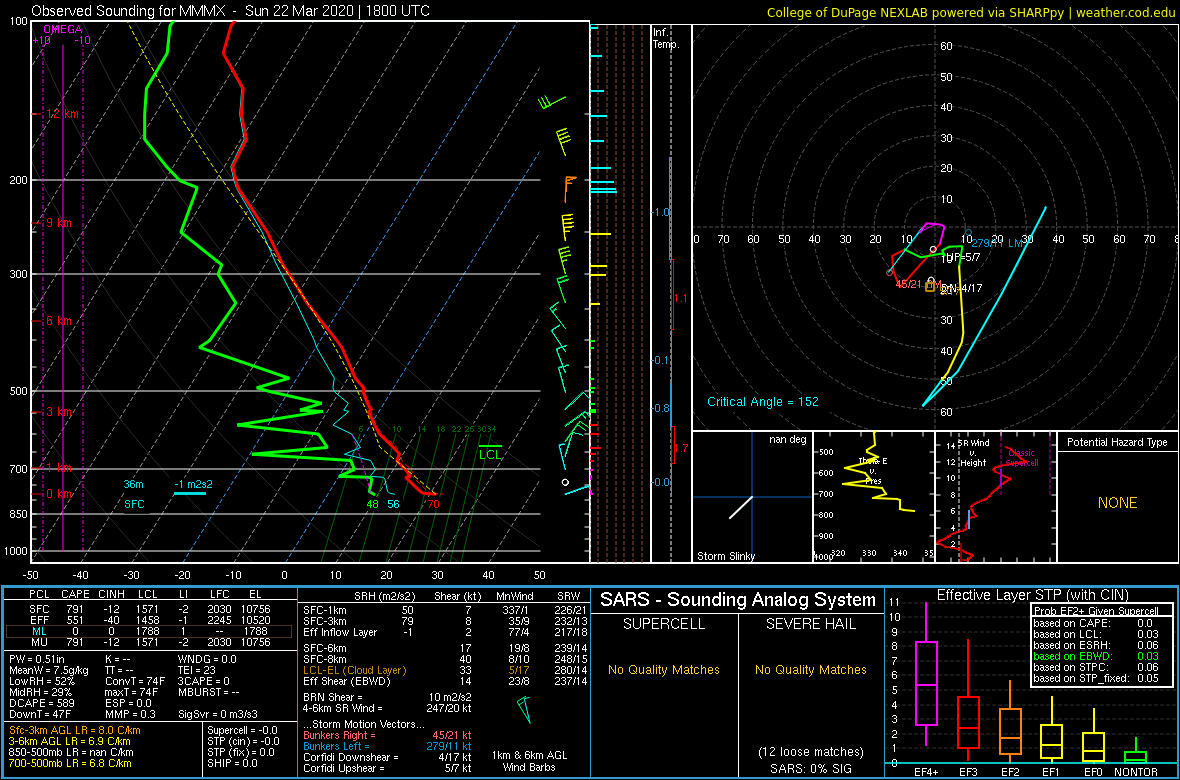
Task: Click the Critical Angle = 152 text
Action: coord(762,402)
